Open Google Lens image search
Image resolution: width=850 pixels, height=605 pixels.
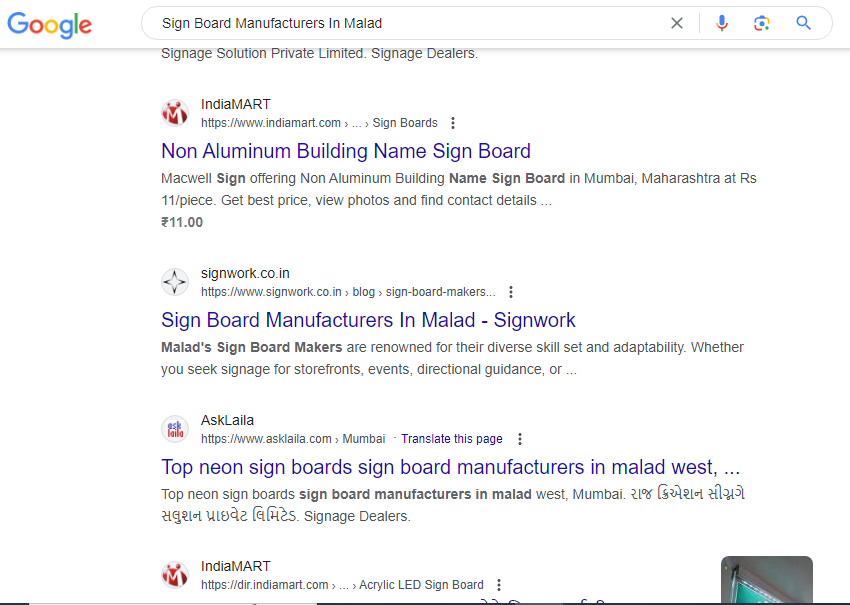pyautogui.click(x=762, y=23)
